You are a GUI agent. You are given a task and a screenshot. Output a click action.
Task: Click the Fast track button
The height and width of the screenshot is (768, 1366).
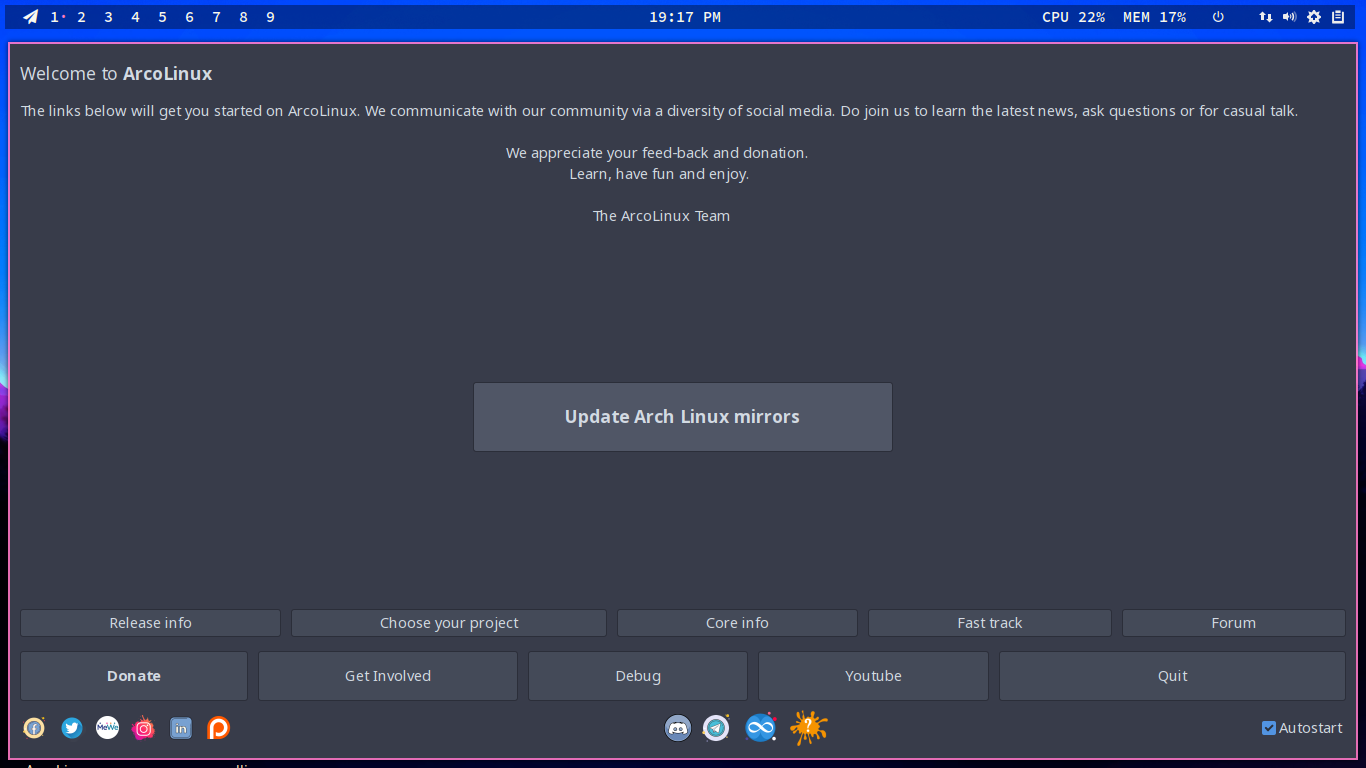tap(990, 623)
